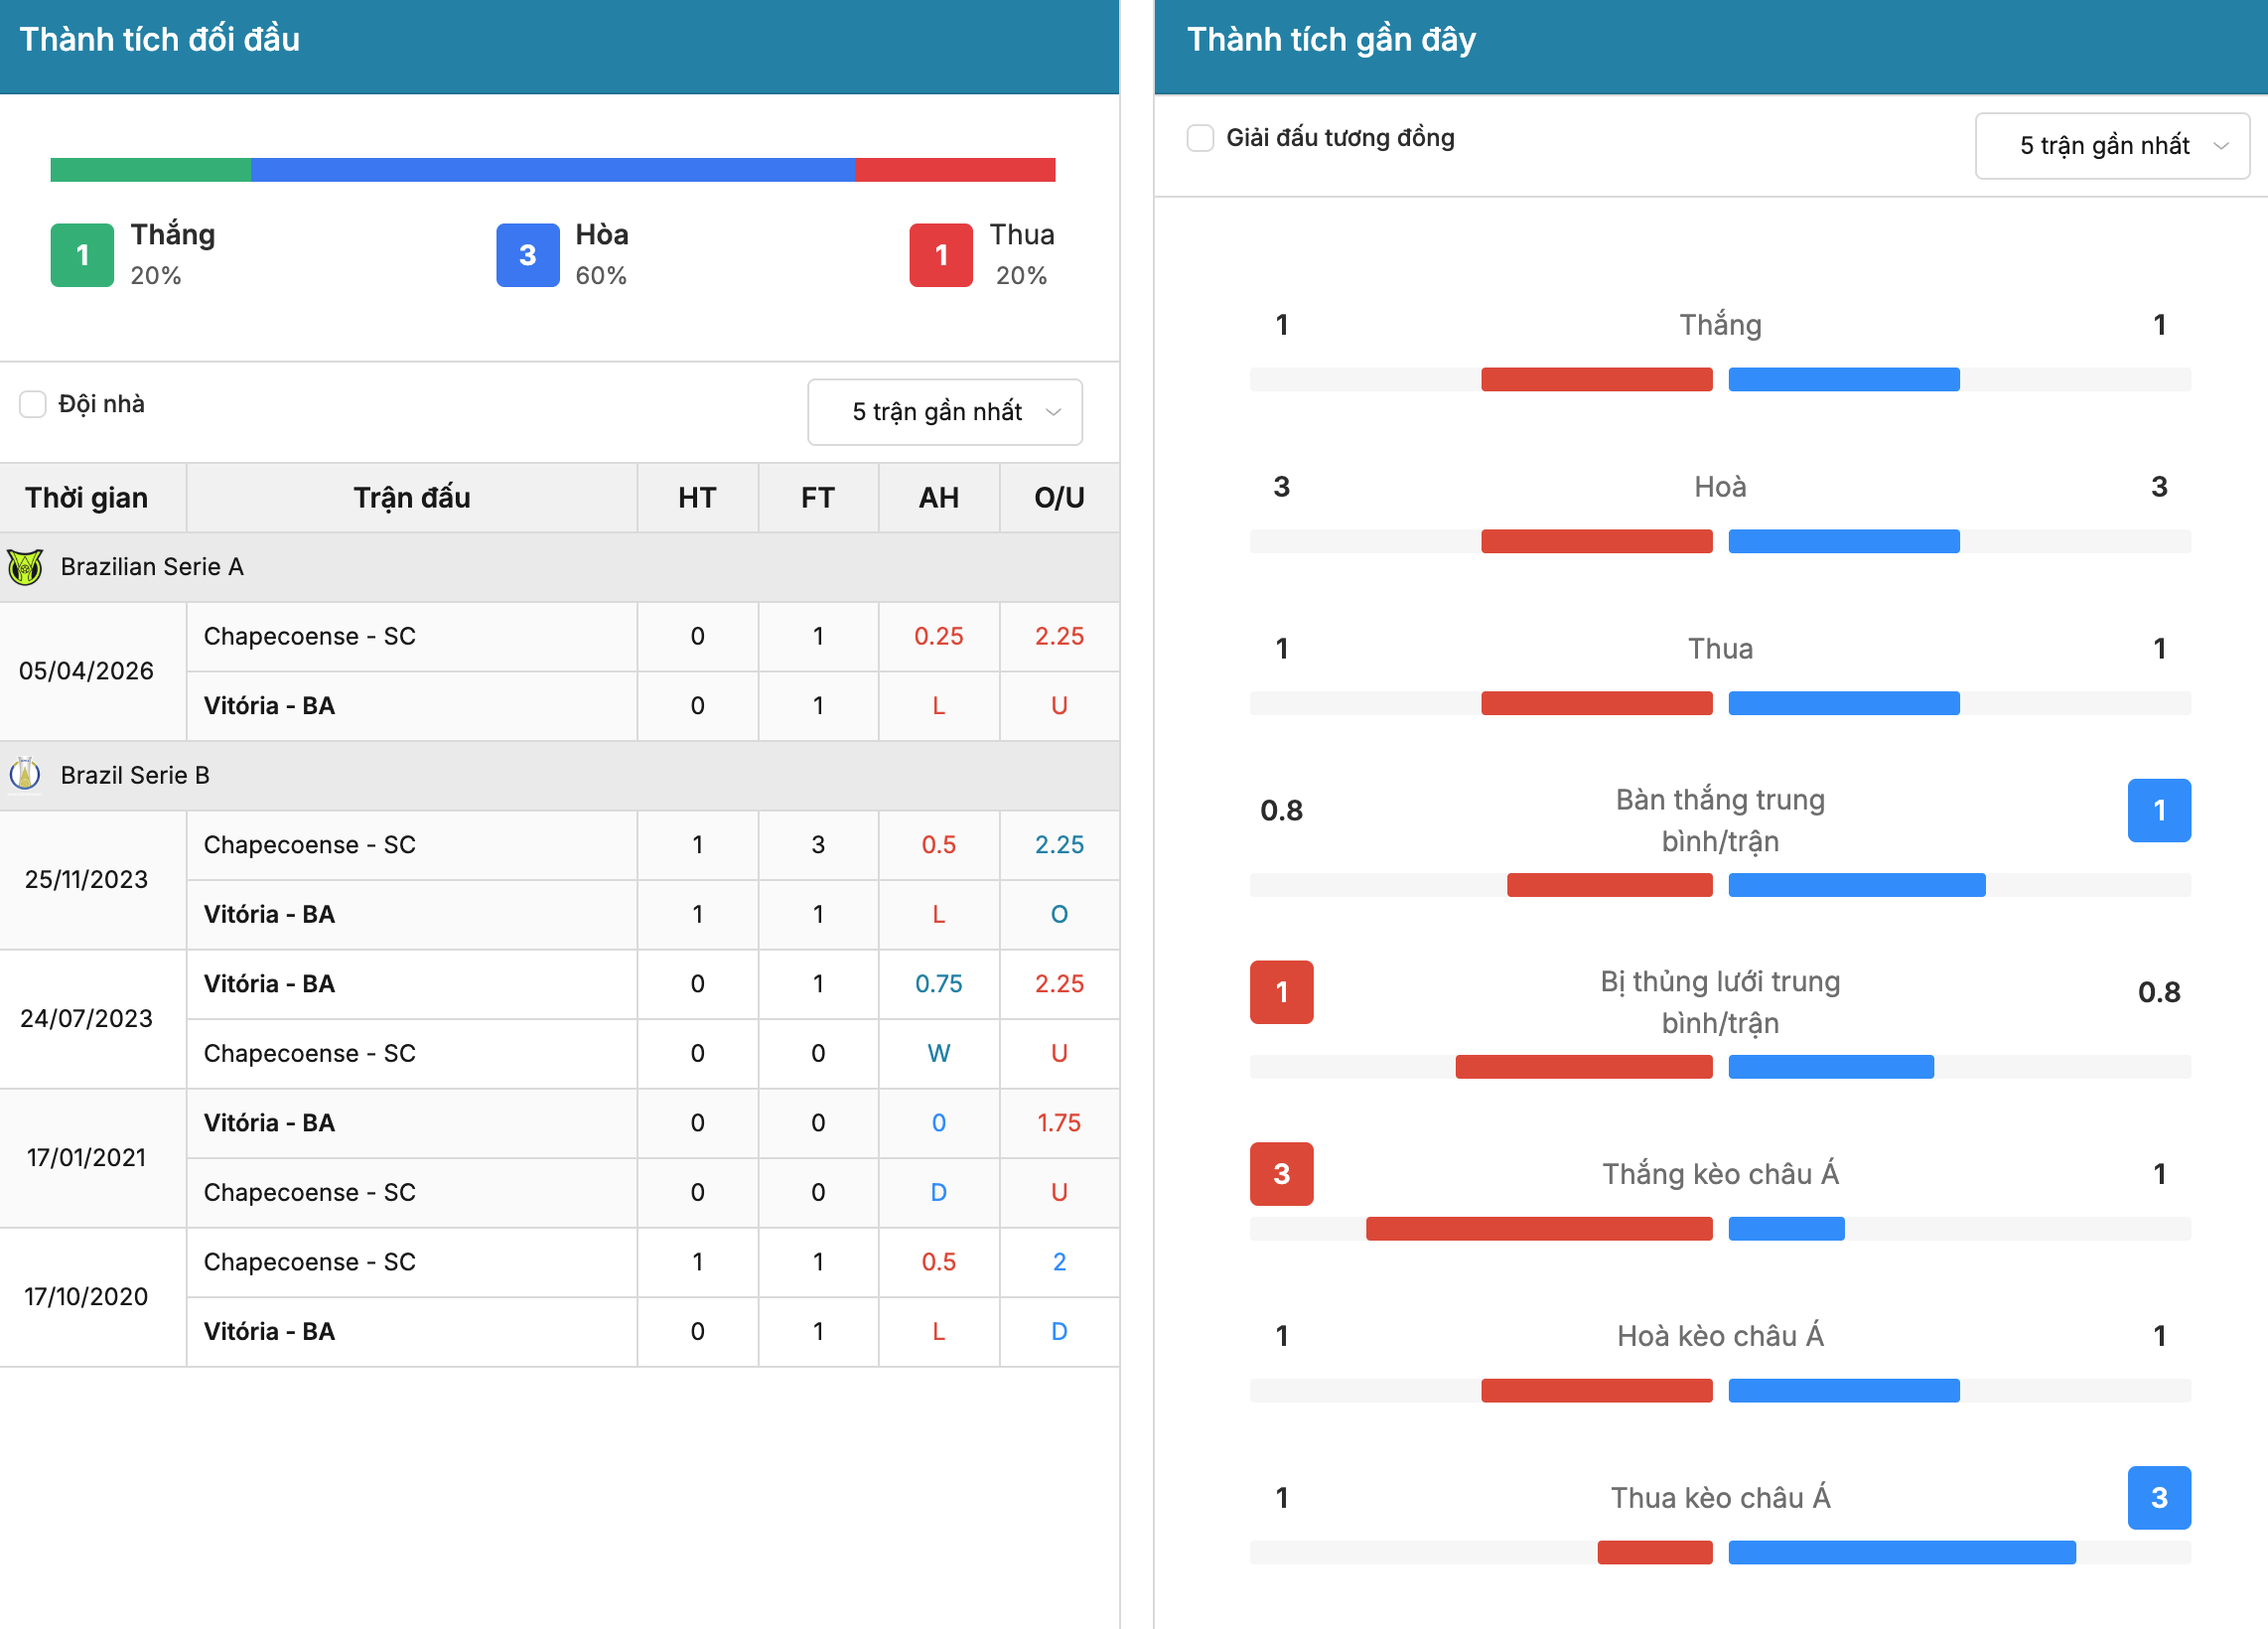
Task: Click the red segment of the head-to-head bar
Action: 955,170
